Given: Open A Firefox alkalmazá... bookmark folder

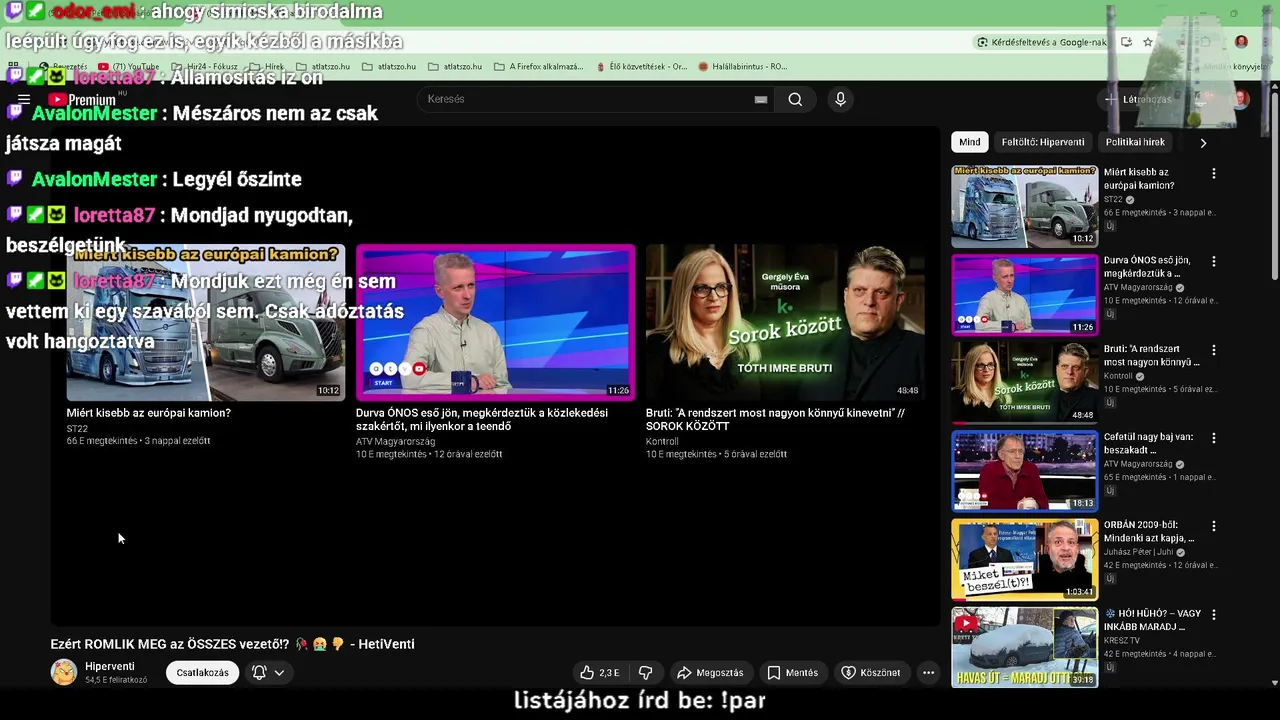Looking at the screenshot, I should coord(538,67).
